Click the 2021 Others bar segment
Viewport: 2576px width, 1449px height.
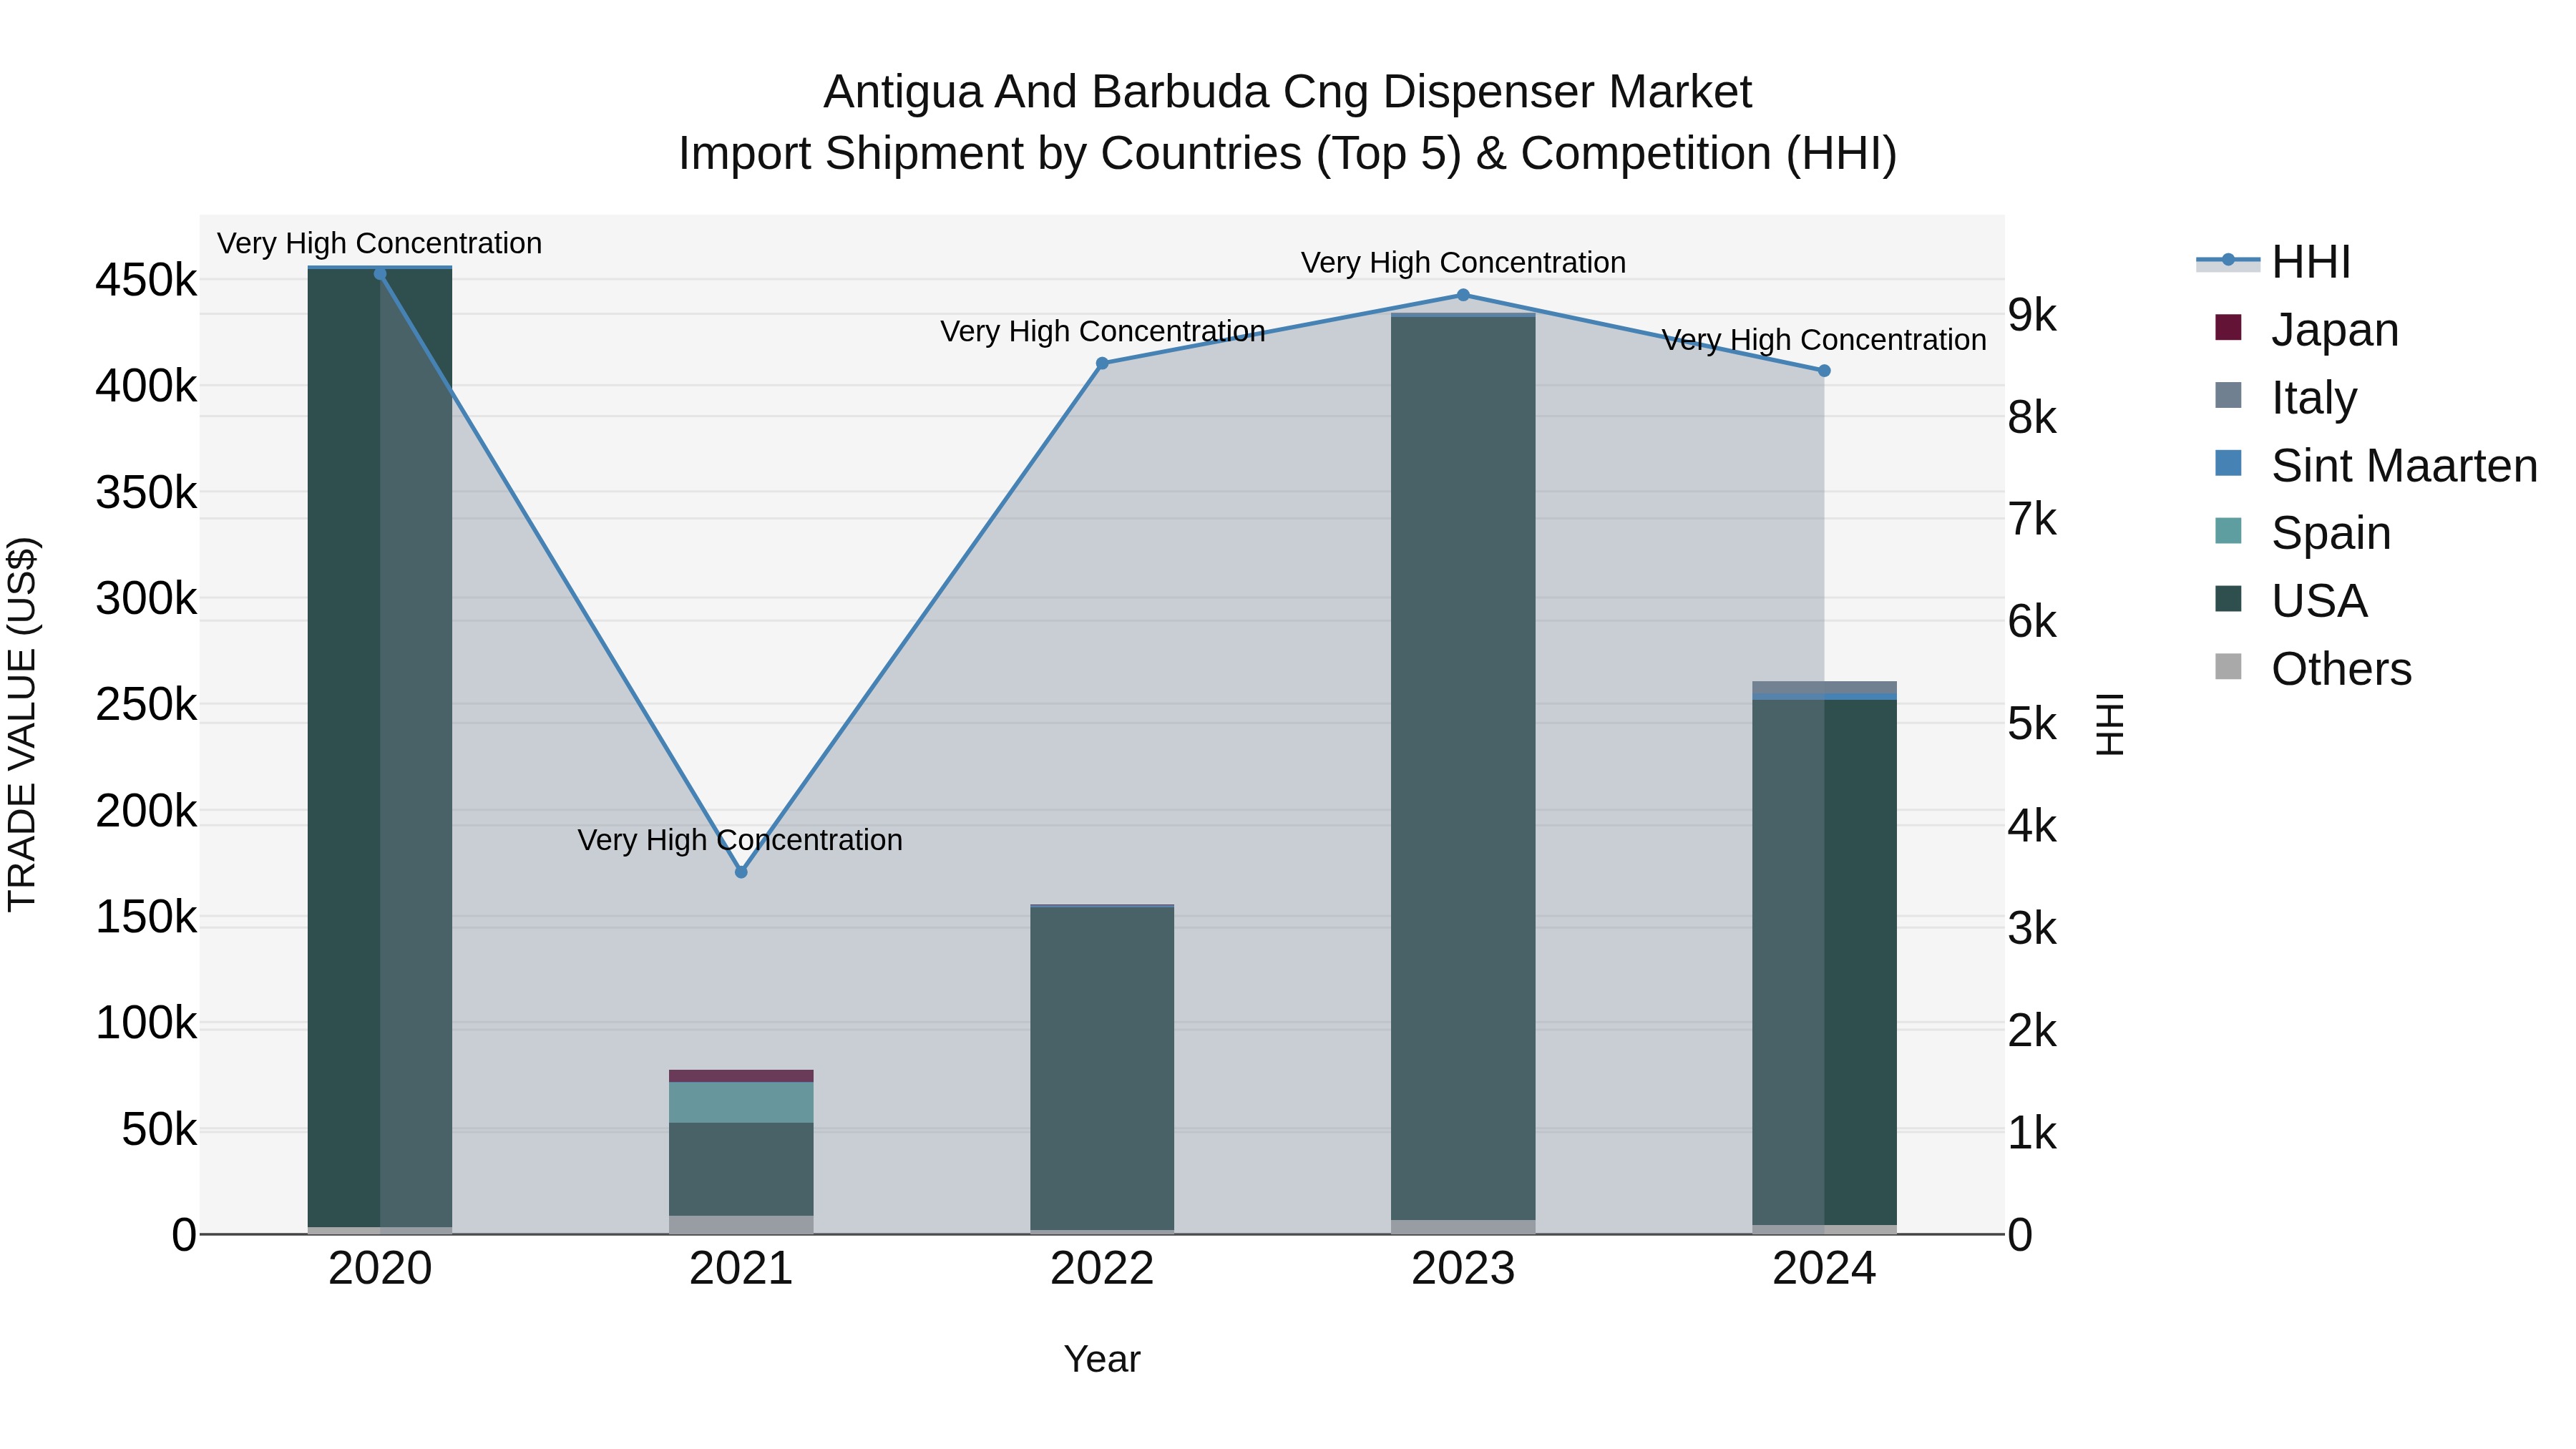[741, 1225]
